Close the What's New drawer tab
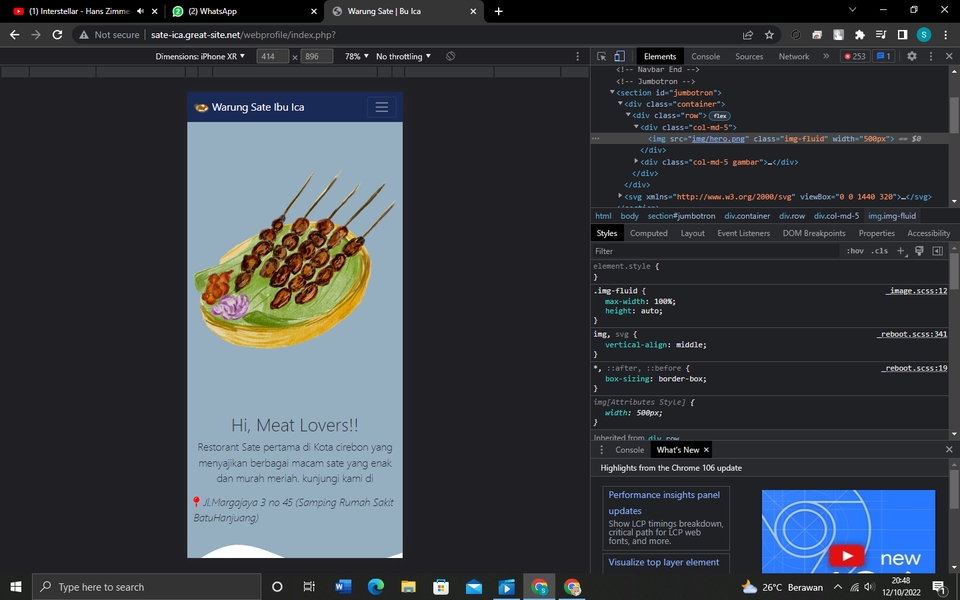 tap(706, 449)
